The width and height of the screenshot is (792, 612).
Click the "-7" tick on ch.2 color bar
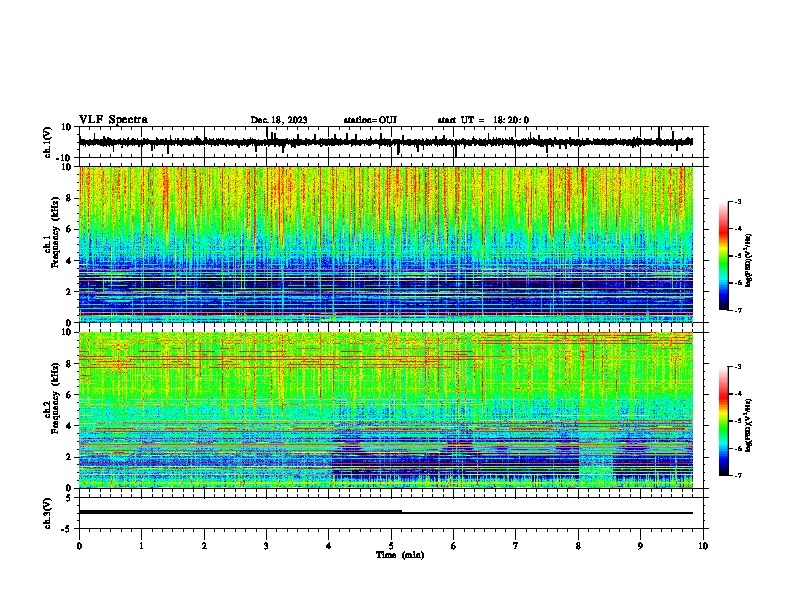tap(738, 475)
